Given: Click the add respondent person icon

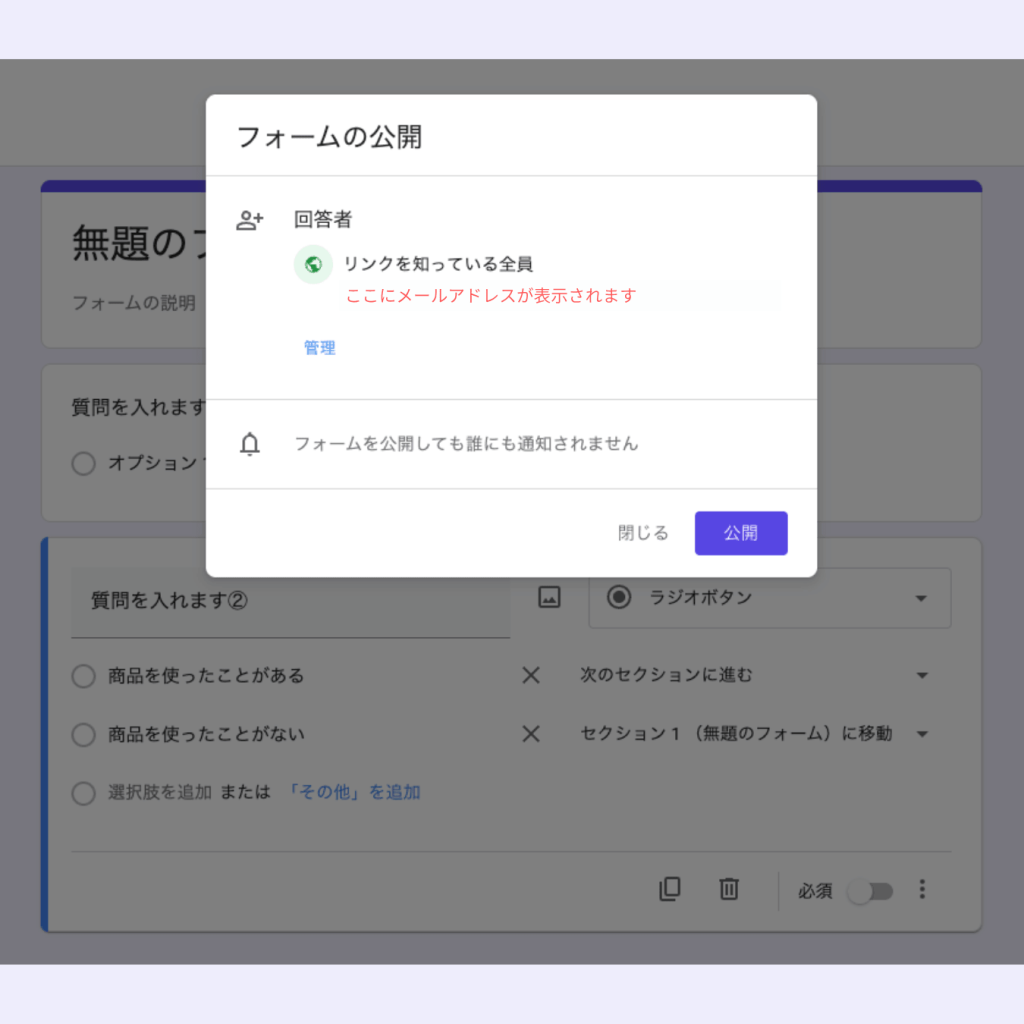Looking at the screenshot, I should 249,220.
